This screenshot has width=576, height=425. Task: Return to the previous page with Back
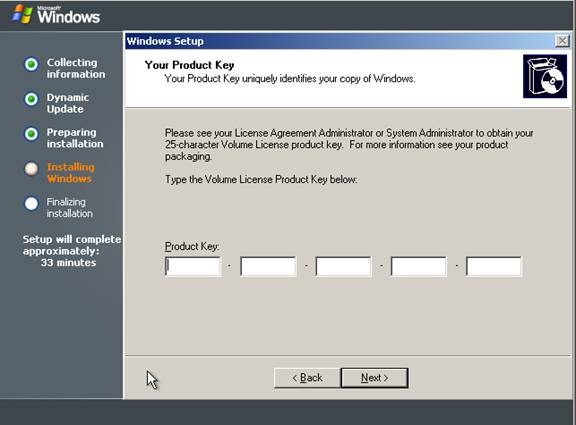(x=307, y=378)
